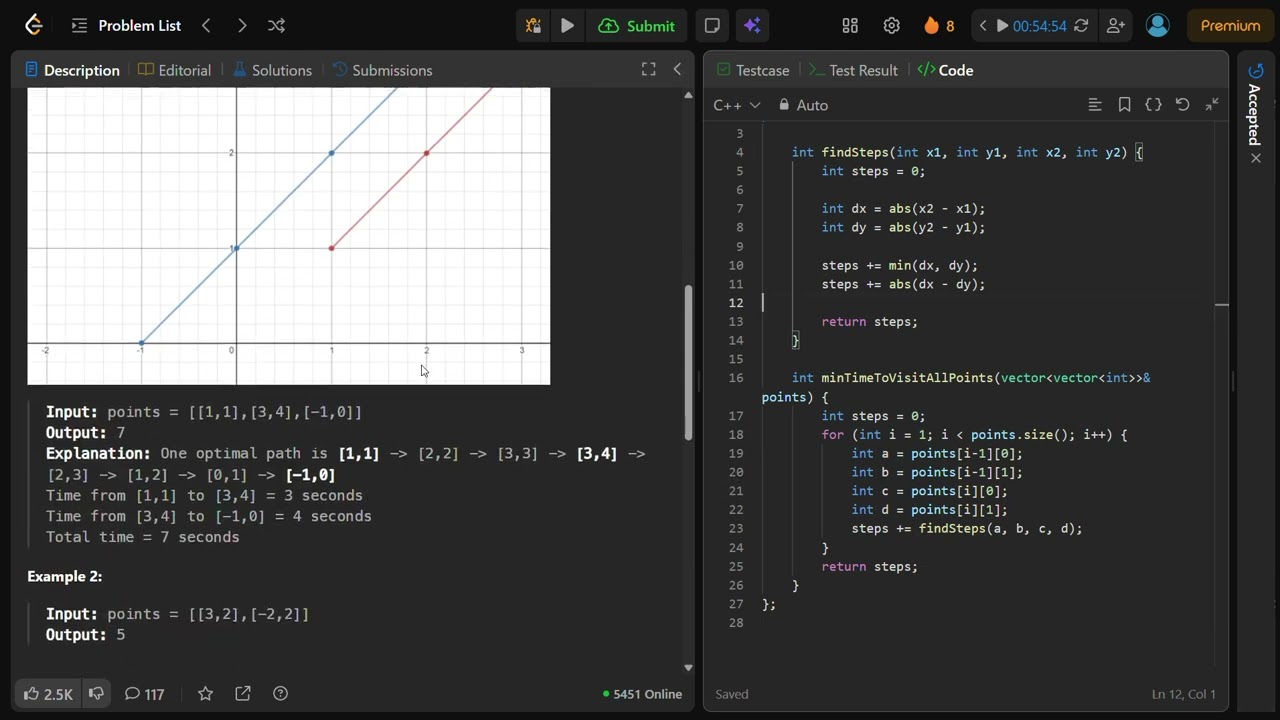Switch to the Editorial tab

(175, 70)
